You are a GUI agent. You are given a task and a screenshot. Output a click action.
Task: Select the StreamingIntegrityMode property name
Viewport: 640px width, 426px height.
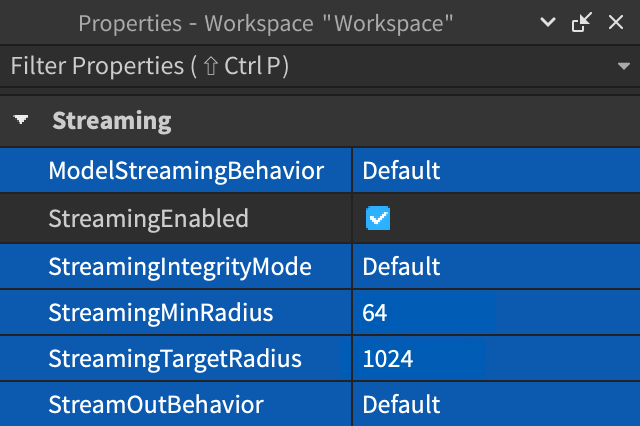click(x=180, y=267)
